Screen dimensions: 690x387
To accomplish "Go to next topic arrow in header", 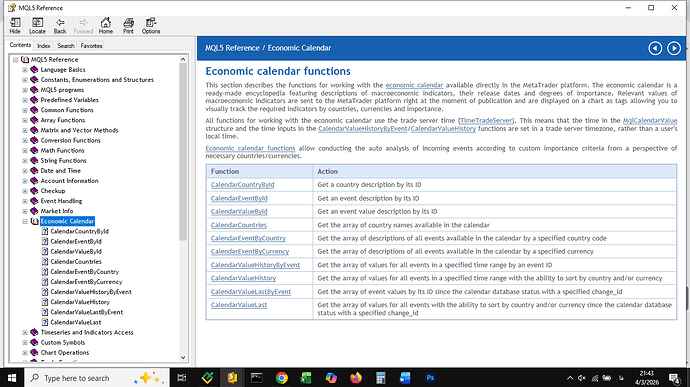I will (674, 48).
